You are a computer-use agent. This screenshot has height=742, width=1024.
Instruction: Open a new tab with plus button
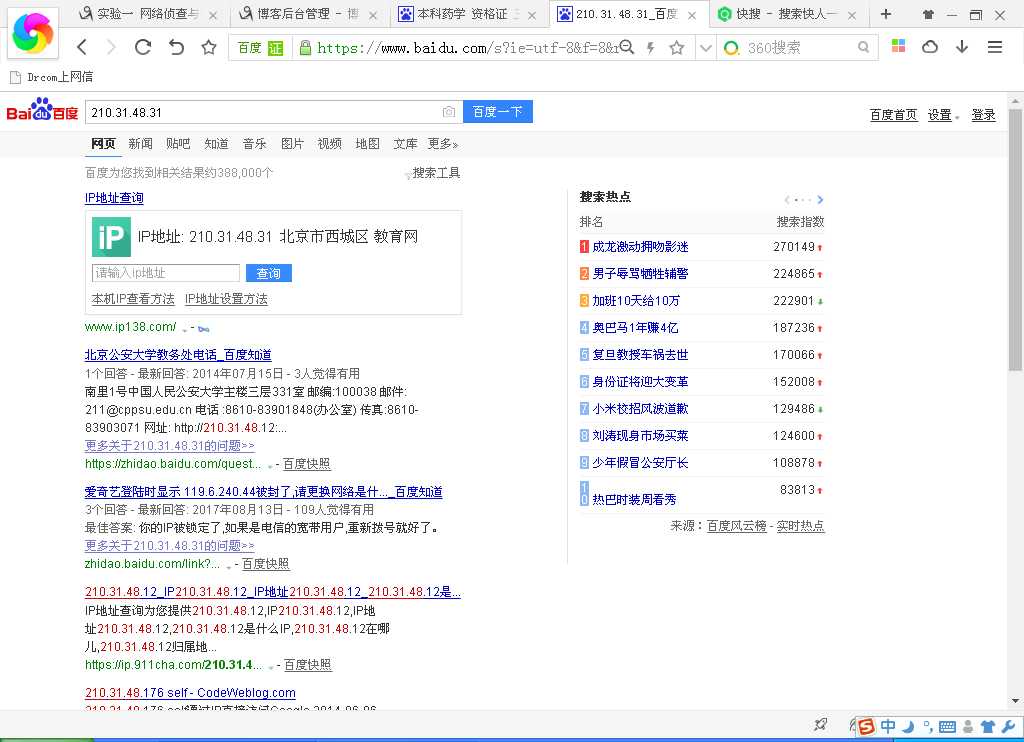[x=886, y=14]
